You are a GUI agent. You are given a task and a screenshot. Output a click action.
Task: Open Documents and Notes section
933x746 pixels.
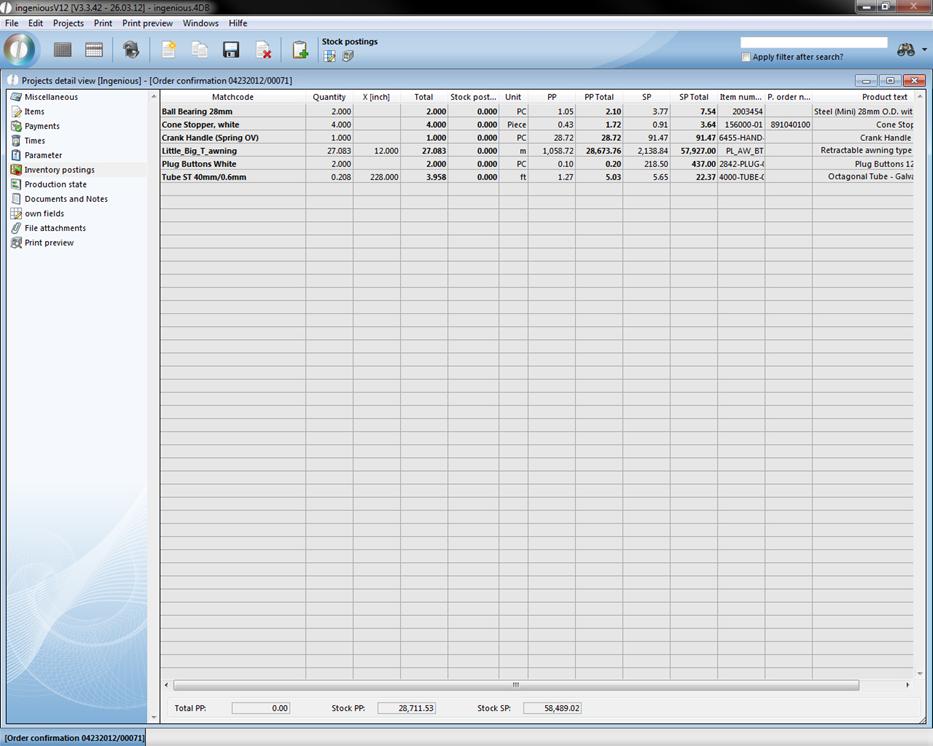click(66, 199)
